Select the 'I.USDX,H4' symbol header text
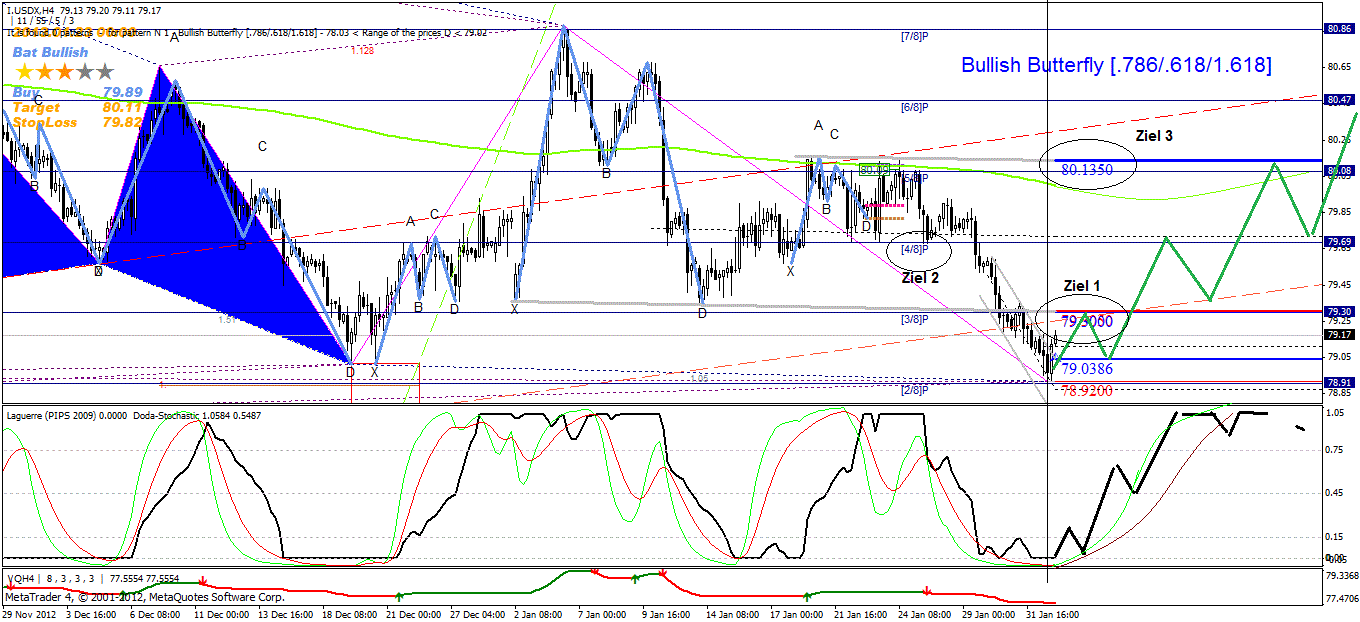 tap(30, 10)
